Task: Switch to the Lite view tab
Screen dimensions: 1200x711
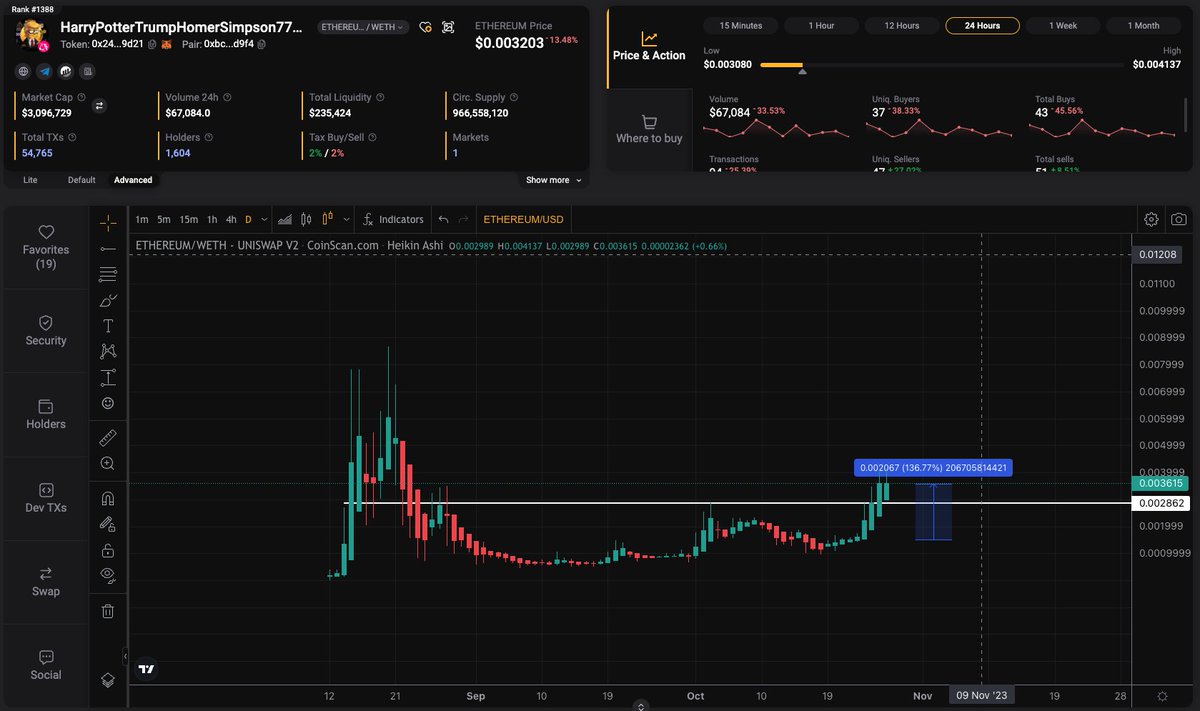Action: (30, 180)
